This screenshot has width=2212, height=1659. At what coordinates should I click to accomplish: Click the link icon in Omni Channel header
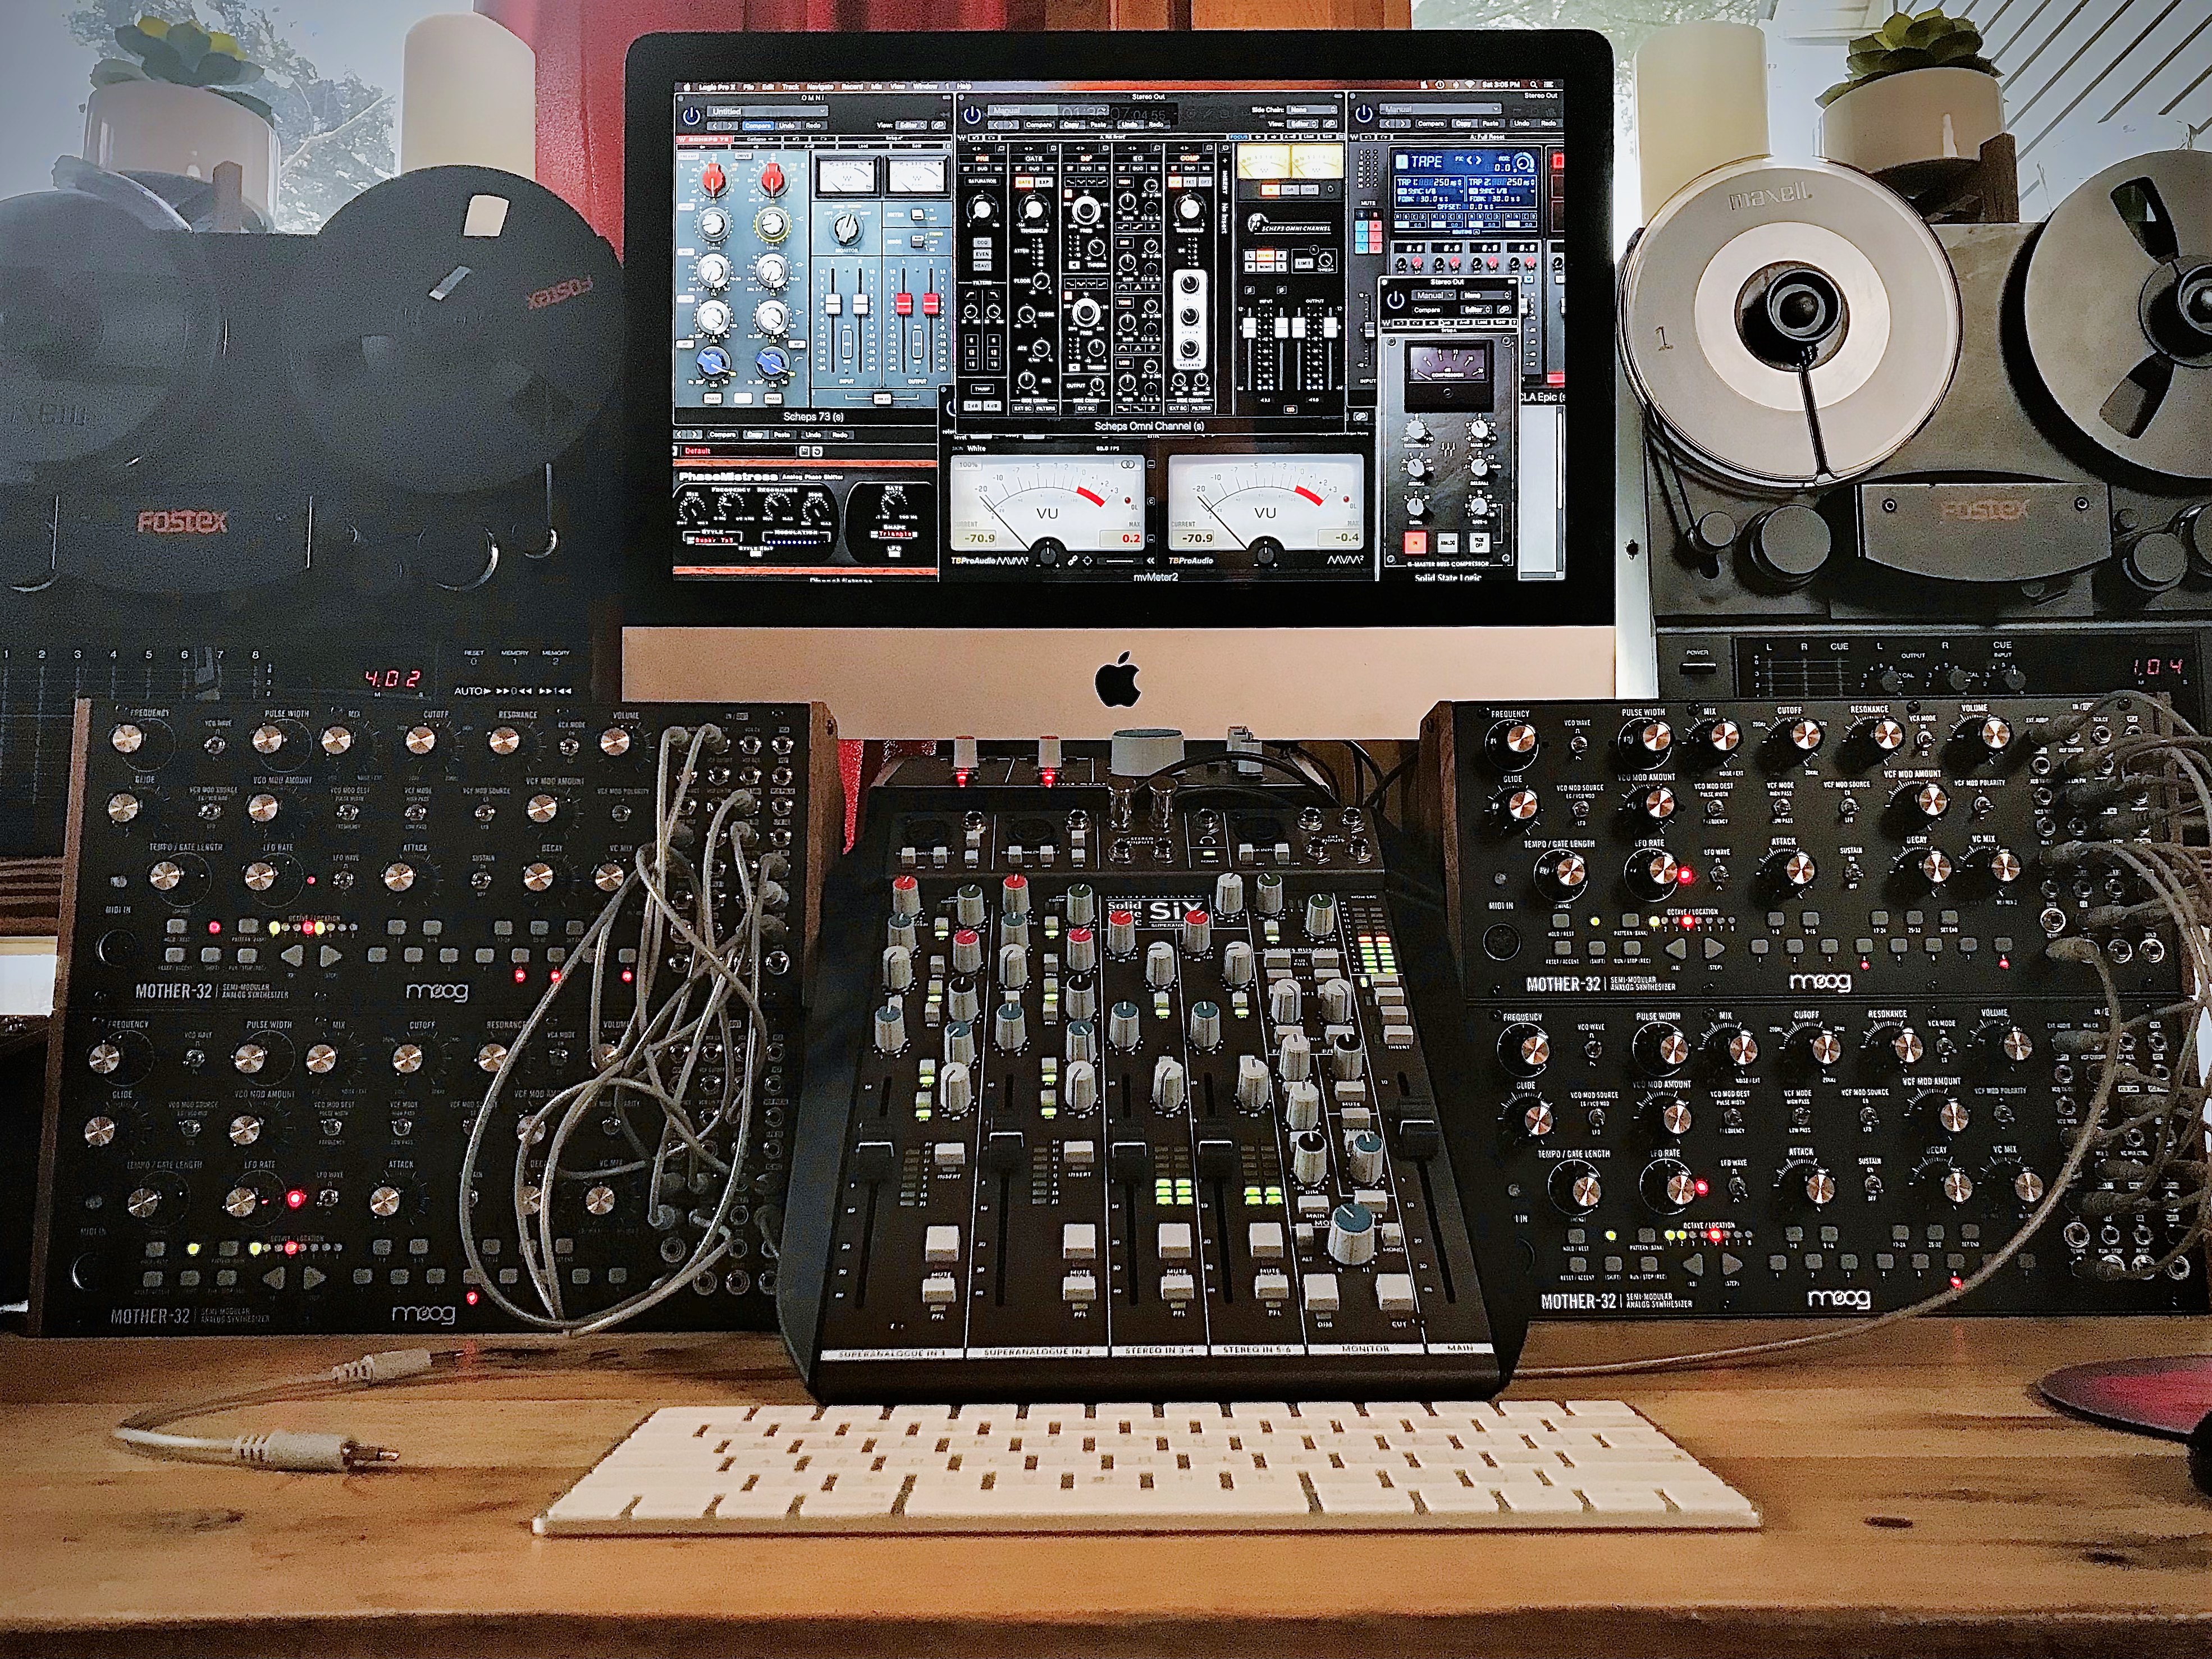pyautogui.click(x=1330, y=124)
